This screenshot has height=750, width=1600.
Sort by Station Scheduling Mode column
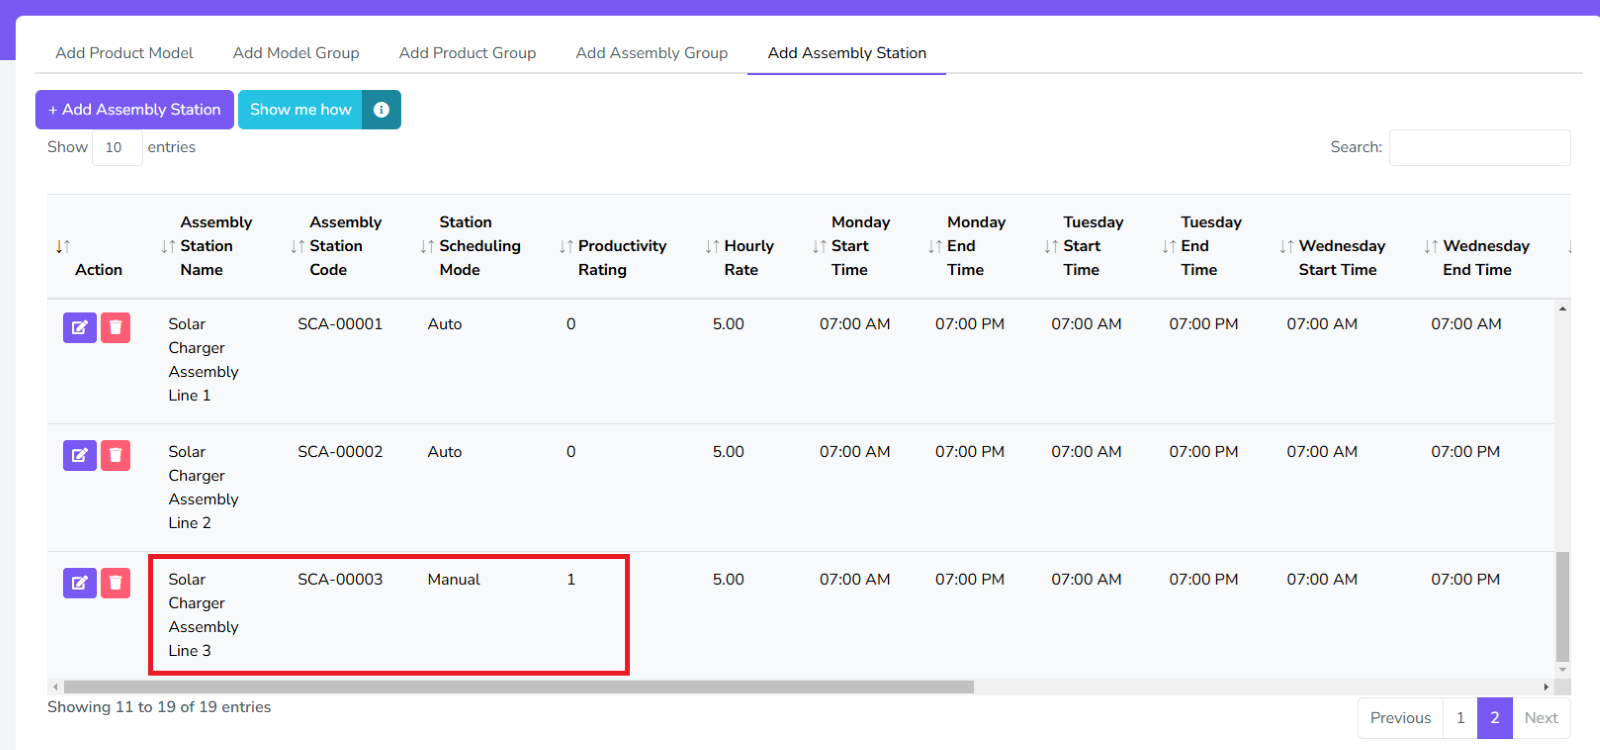point(479,246)
